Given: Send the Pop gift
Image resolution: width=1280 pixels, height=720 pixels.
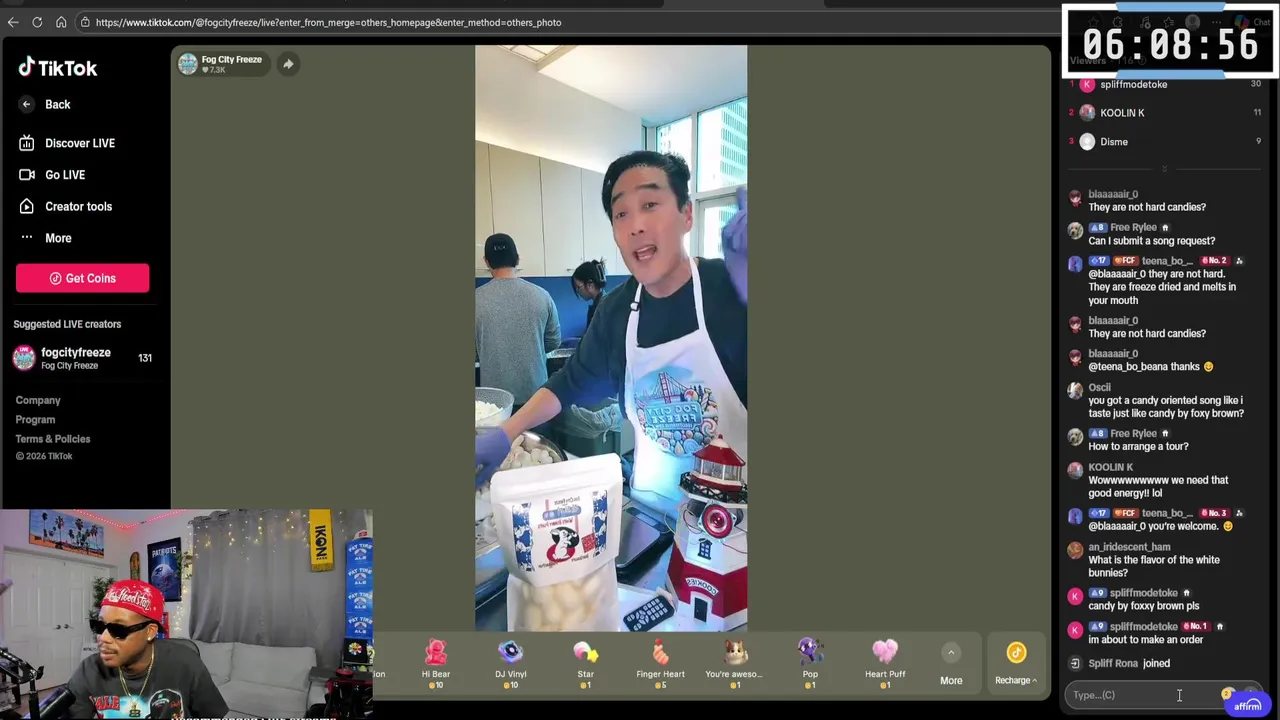Looking at the screenshot, I should pos(810,664).
